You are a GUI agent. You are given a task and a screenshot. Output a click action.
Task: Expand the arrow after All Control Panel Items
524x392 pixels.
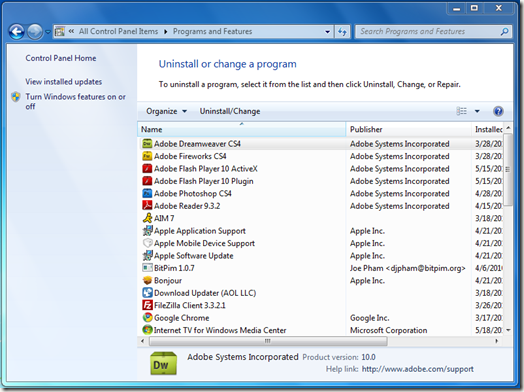165,31
